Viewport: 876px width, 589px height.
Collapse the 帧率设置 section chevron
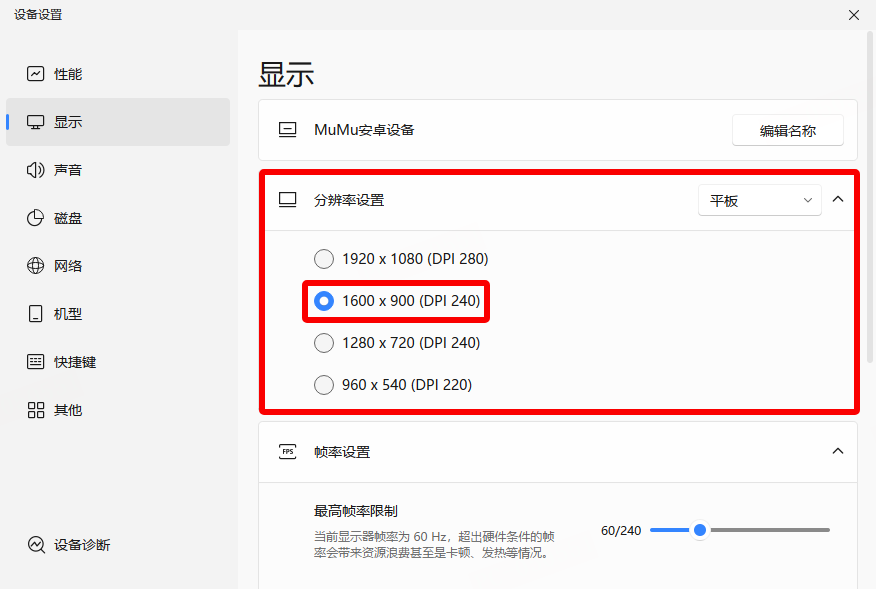click(838, 451)
